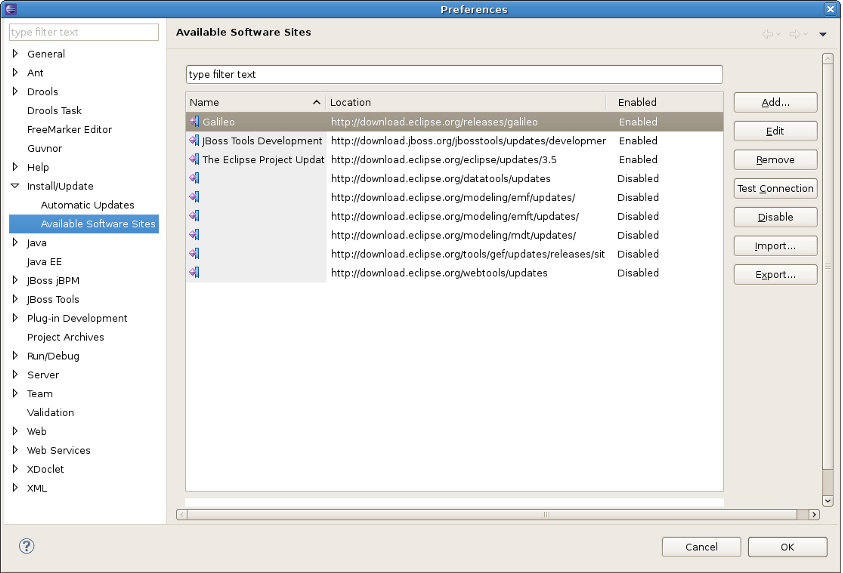Click the vertical scrollbar down arrow
This screenshot has width=843, height=573.
coord(827,500)
